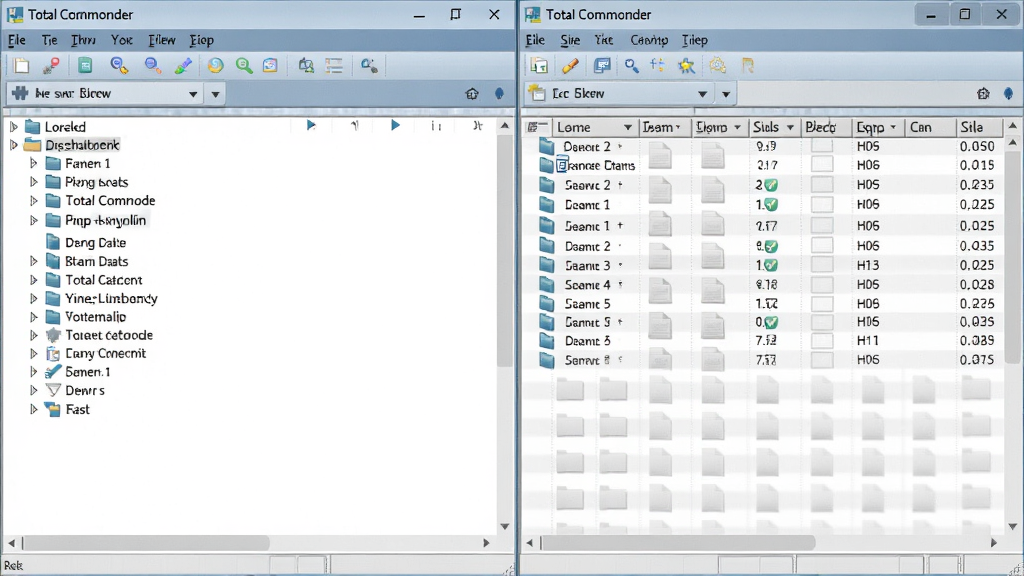The width and height of the screenshot is (1024, 576).
Task: Open the Sials column header dropdown
Action: [x=790, y=127]
